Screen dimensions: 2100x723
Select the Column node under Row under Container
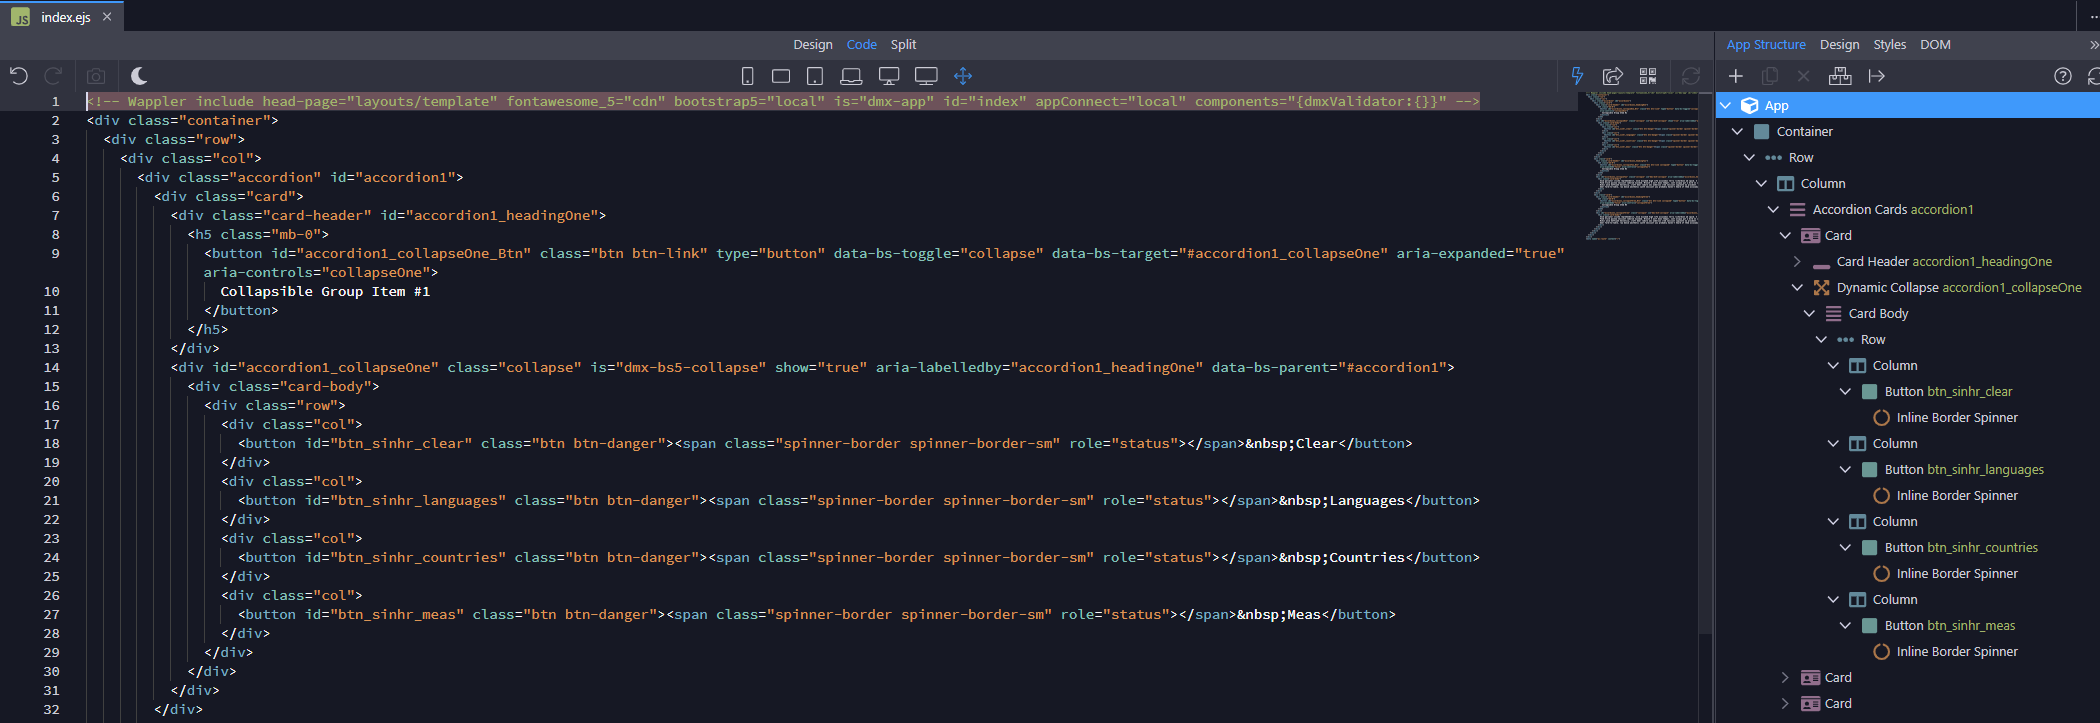click(1823, 184)
